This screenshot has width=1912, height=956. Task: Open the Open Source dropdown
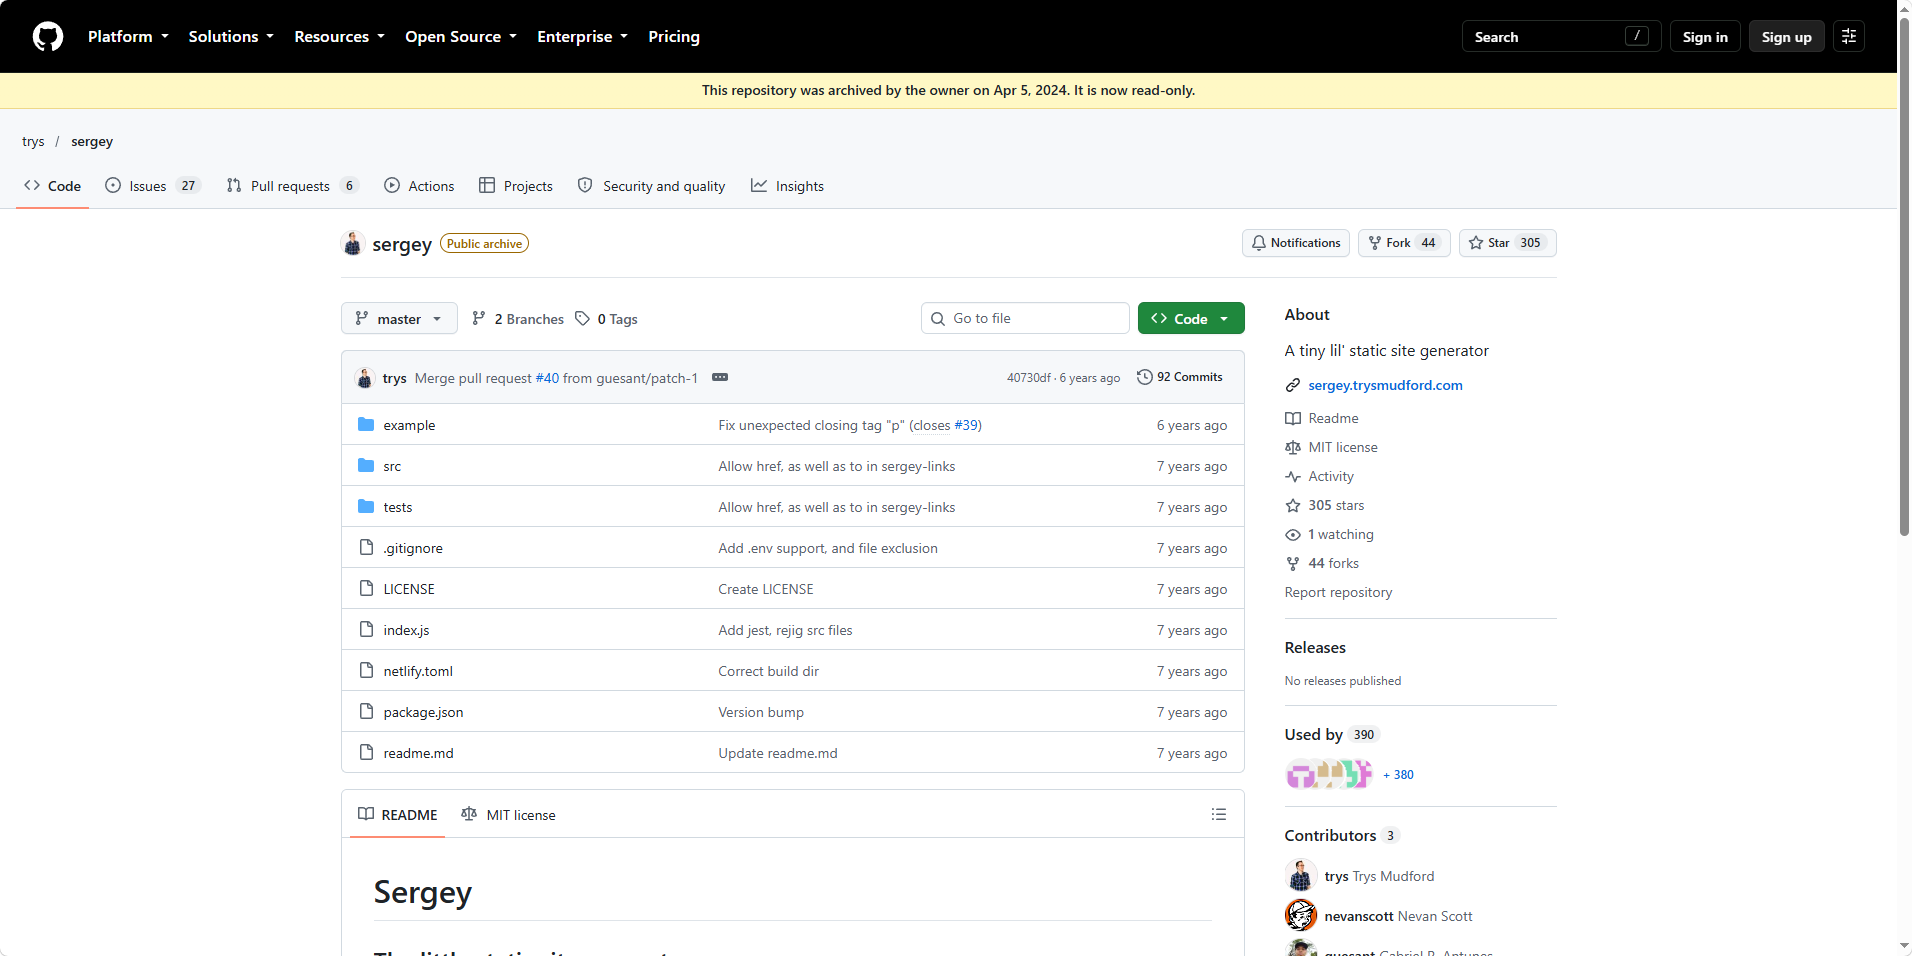pyautogui.click(x=461, y=36)
